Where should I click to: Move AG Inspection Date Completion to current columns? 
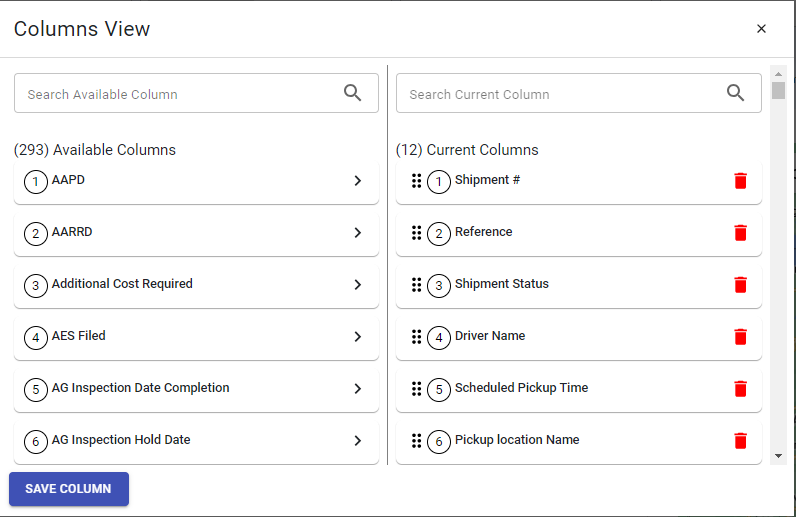point(358,389)
